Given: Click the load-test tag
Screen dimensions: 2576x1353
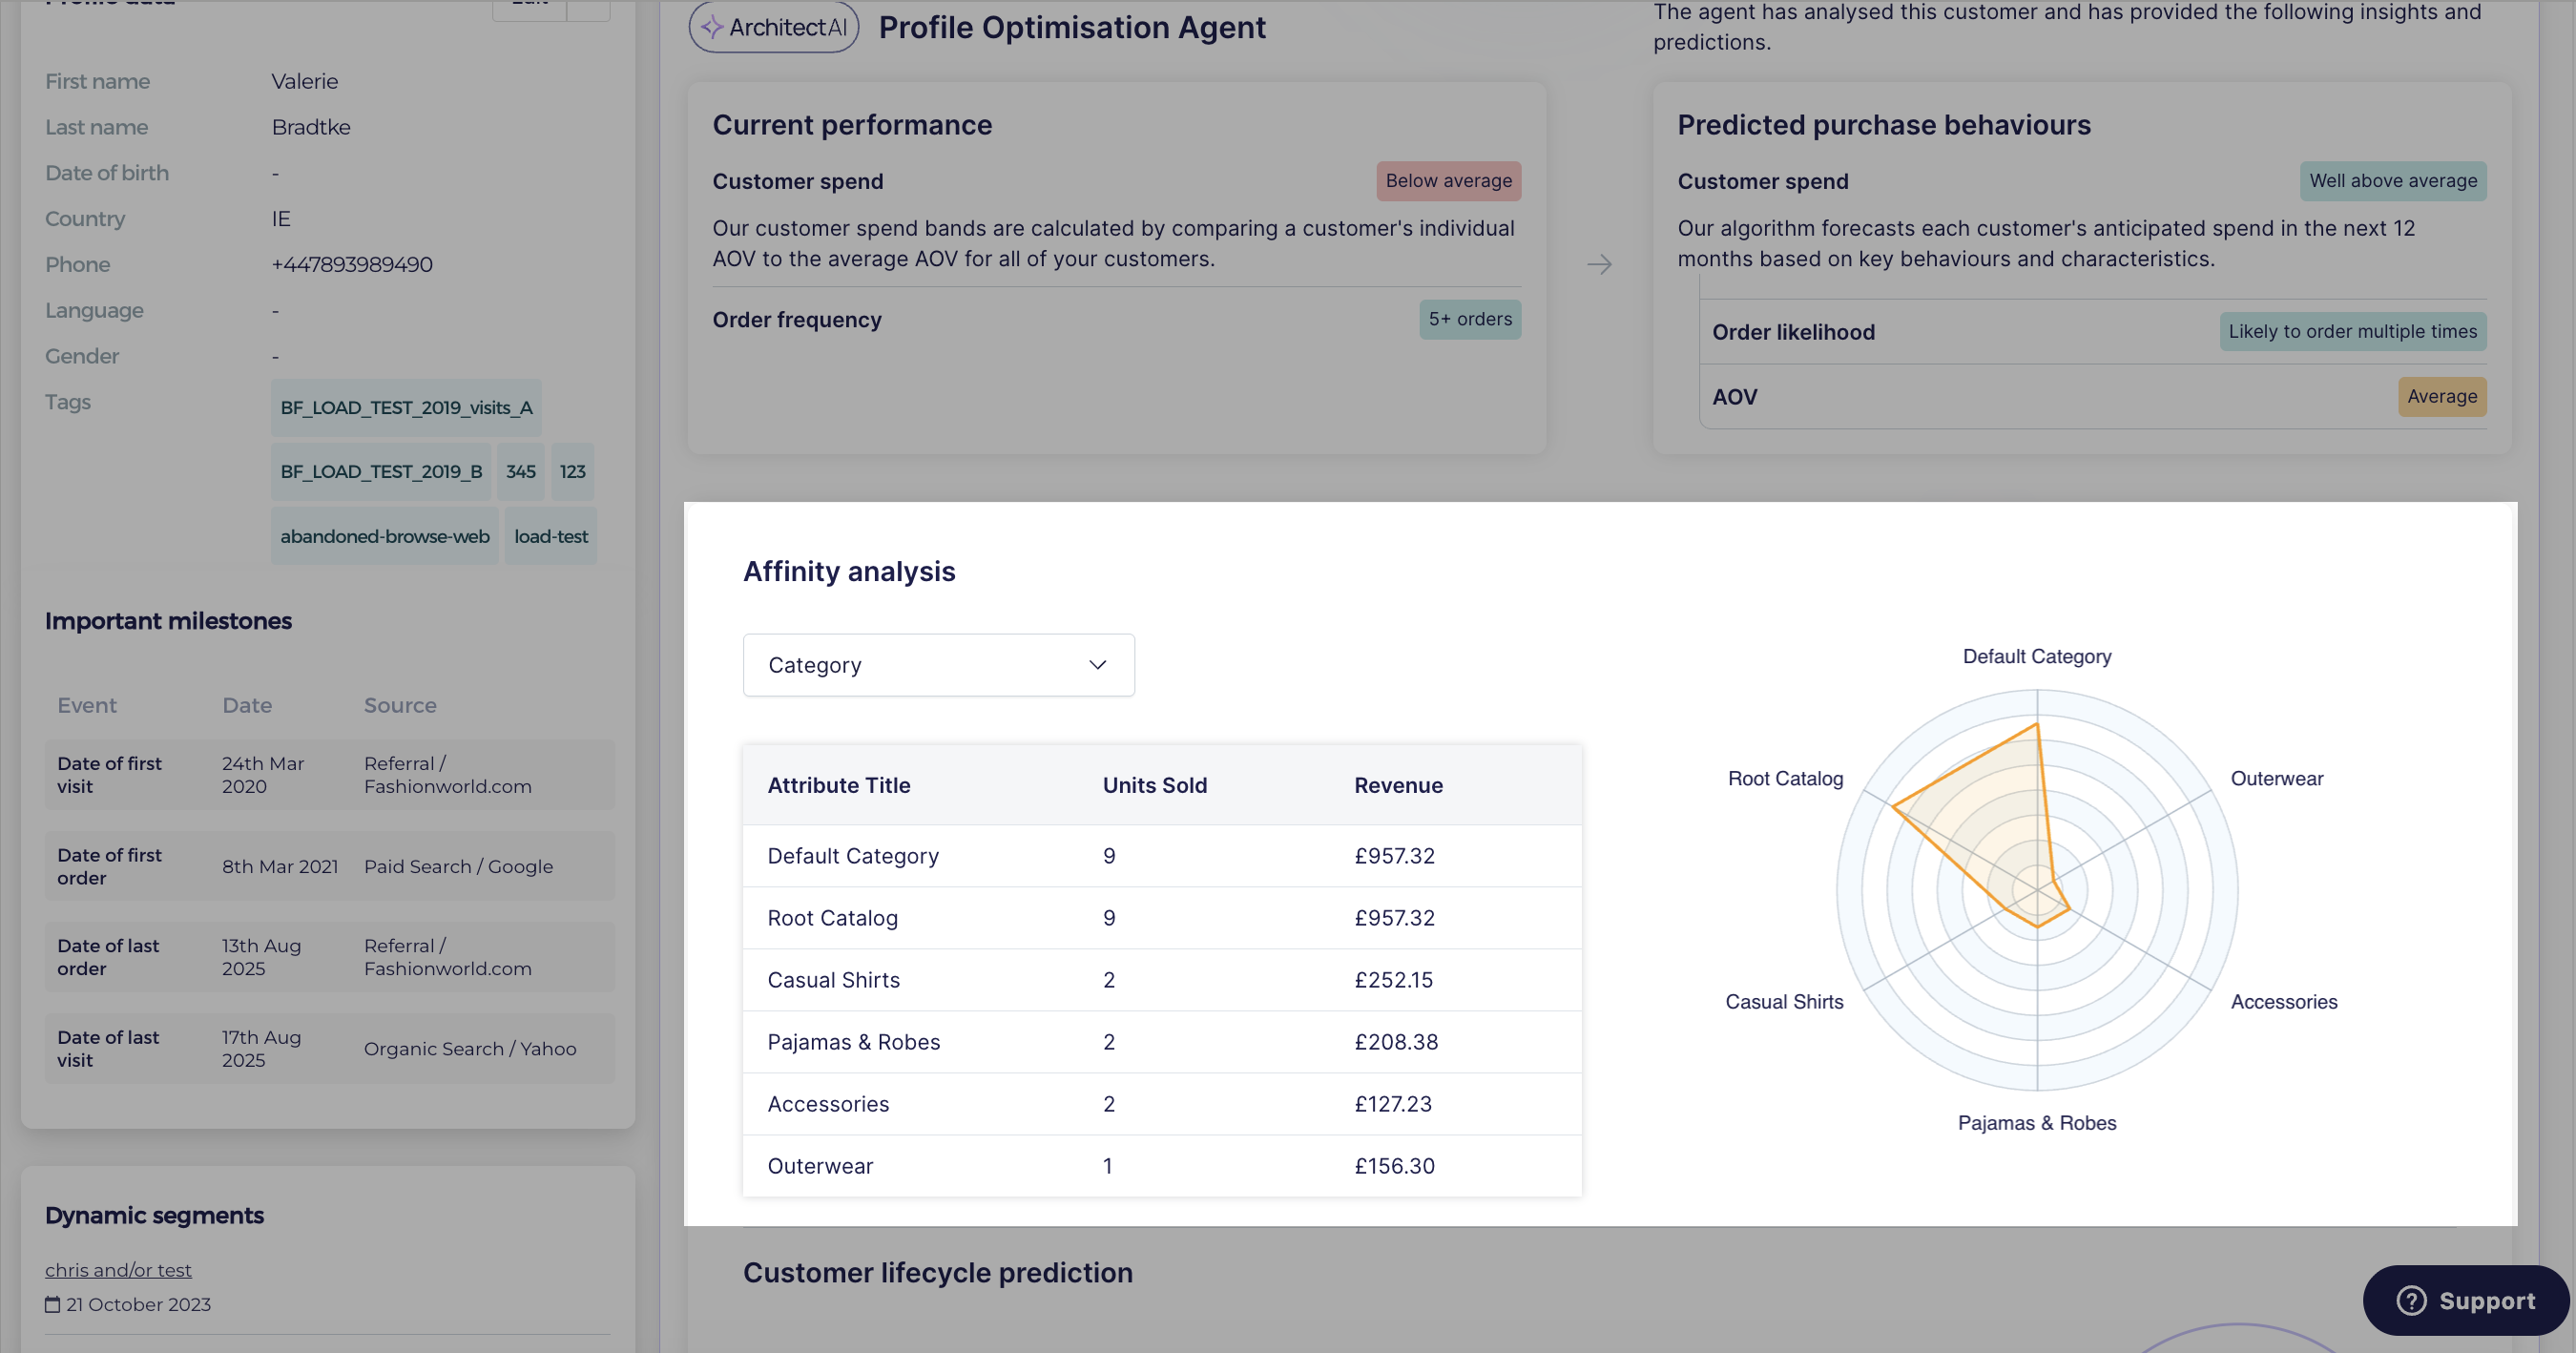Looking at the screenshot, I should [551, 536].
